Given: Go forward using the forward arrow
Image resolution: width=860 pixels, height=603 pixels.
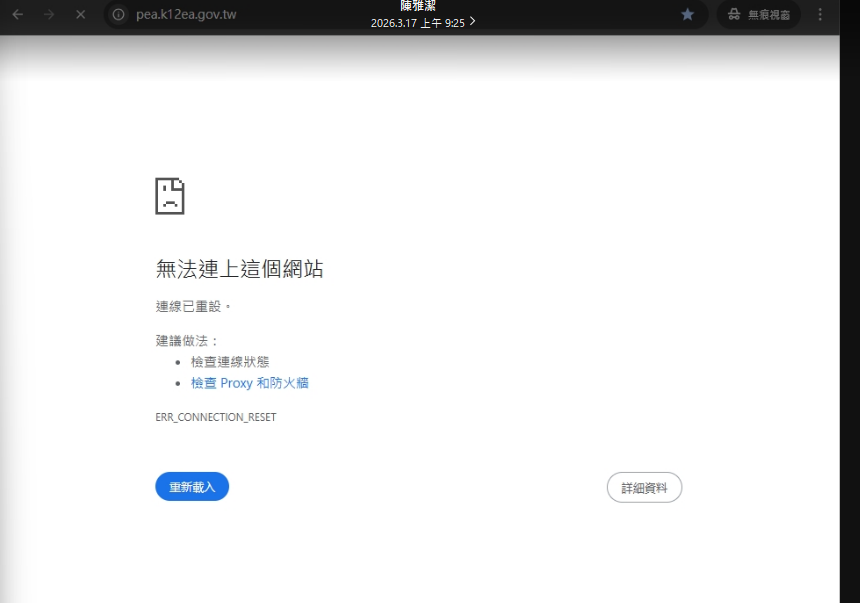Looking at the screenshot, I should 49,14.
